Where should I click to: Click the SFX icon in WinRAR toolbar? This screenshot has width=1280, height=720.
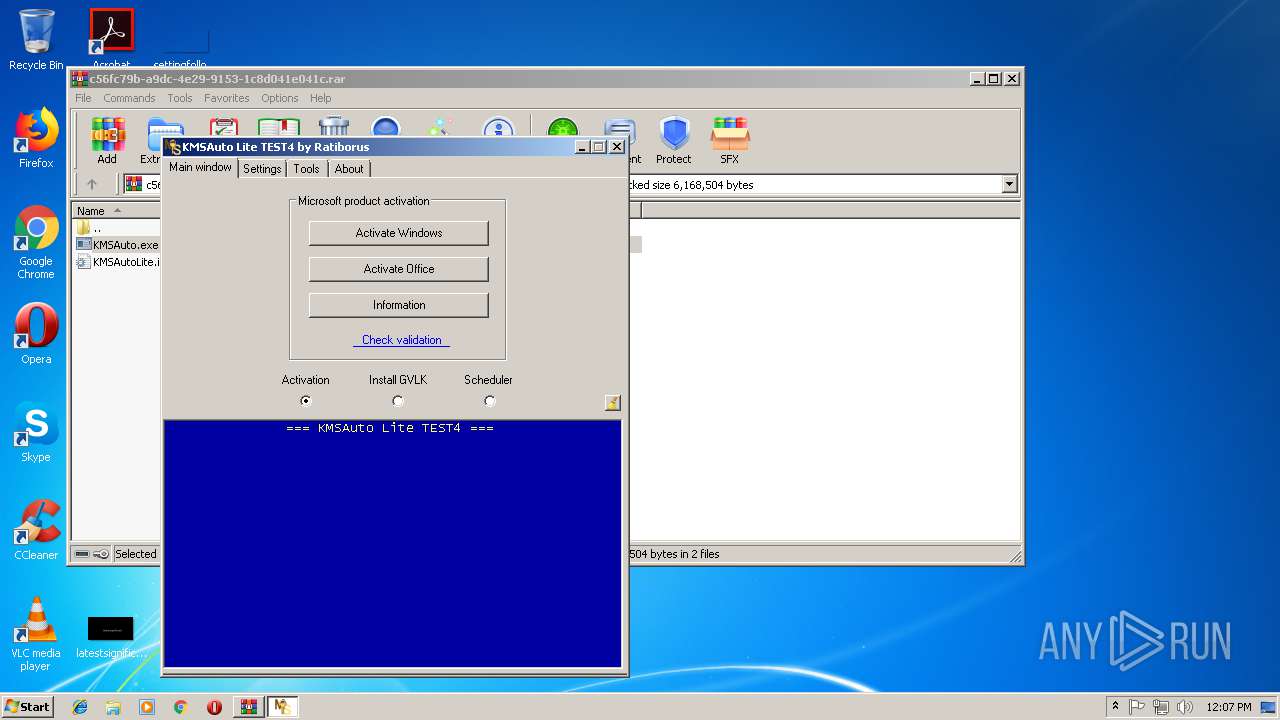730,140
